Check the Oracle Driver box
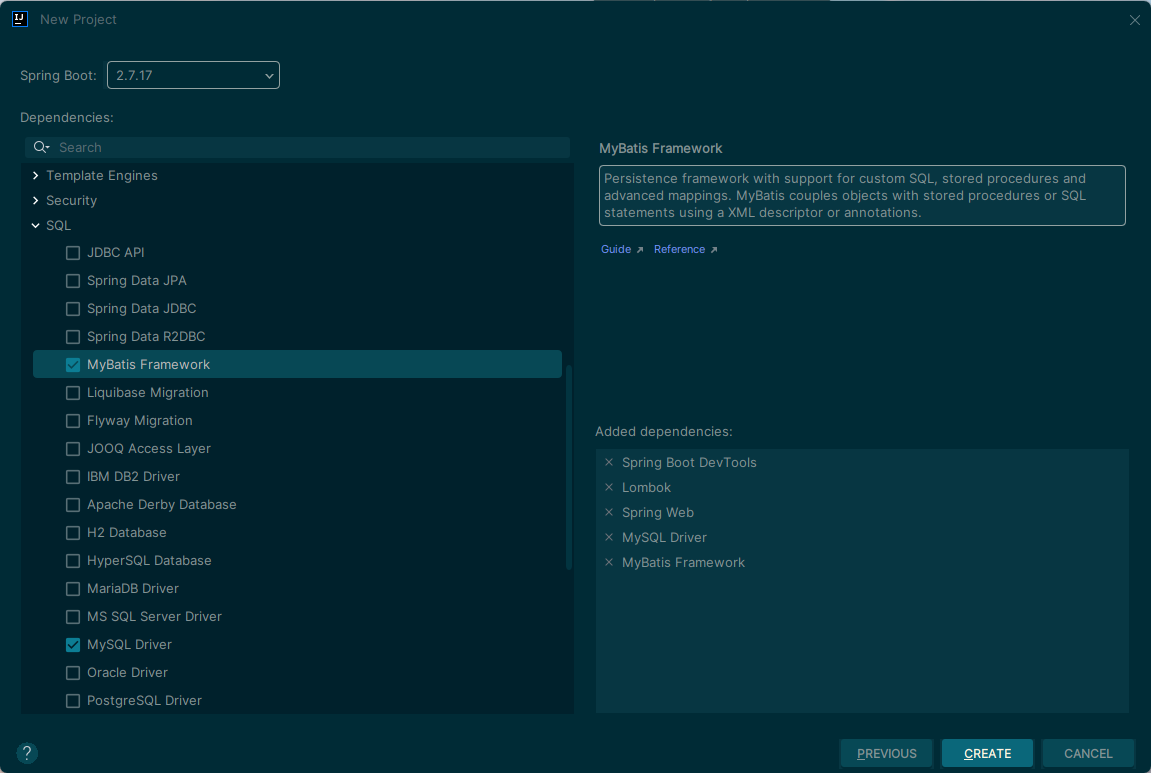The height and width of the screenshot is (773, 1151). point(73,672)
